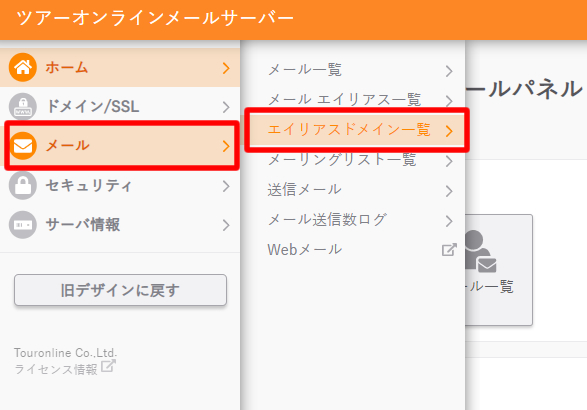Click the security padlock icon
This screenshot has width=587, height=410.
click(x=23, y=186)
